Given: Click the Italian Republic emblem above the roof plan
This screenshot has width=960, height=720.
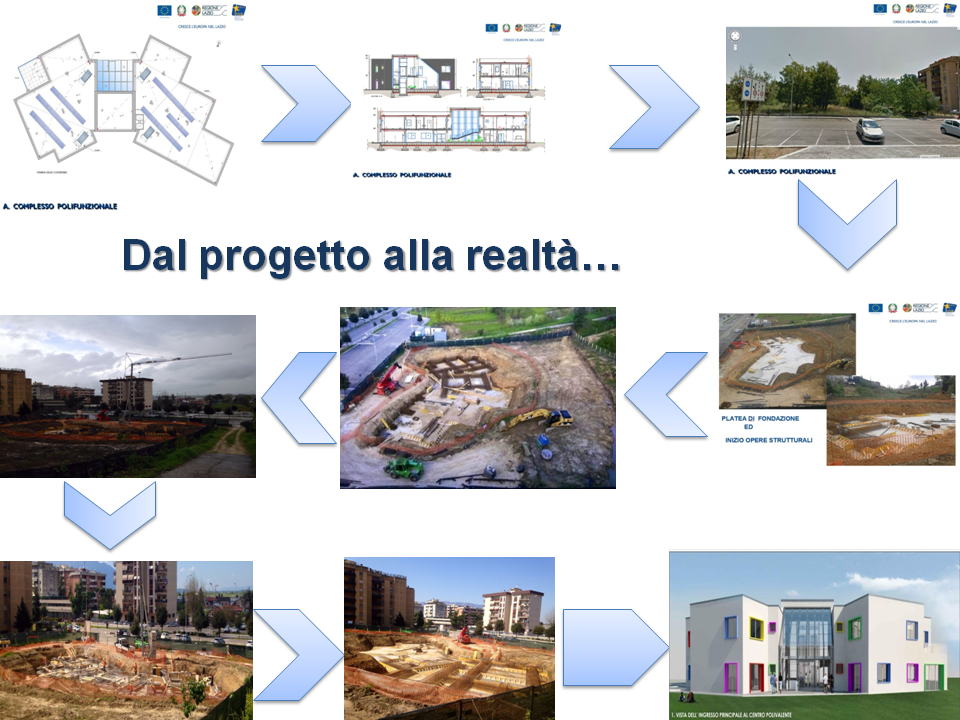Looking at the screenshot, I should click(x=182, y=10).
